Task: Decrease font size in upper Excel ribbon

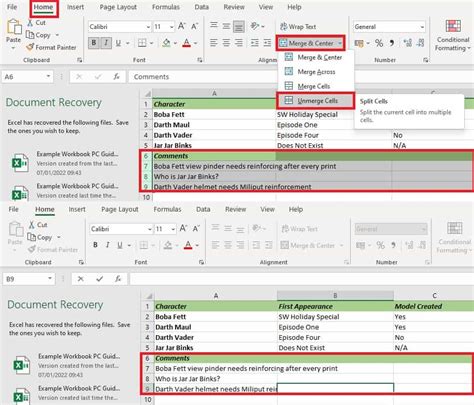Action: tap(194, 26)
